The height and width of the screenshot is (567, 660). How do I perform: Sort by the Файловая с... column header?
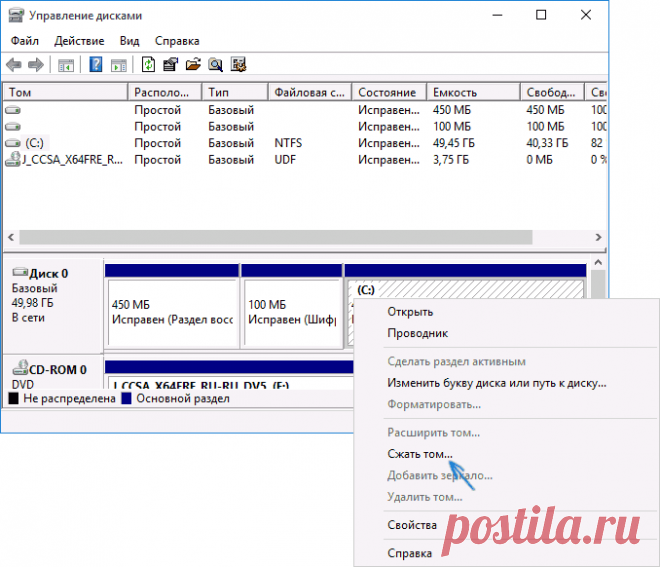309,92
